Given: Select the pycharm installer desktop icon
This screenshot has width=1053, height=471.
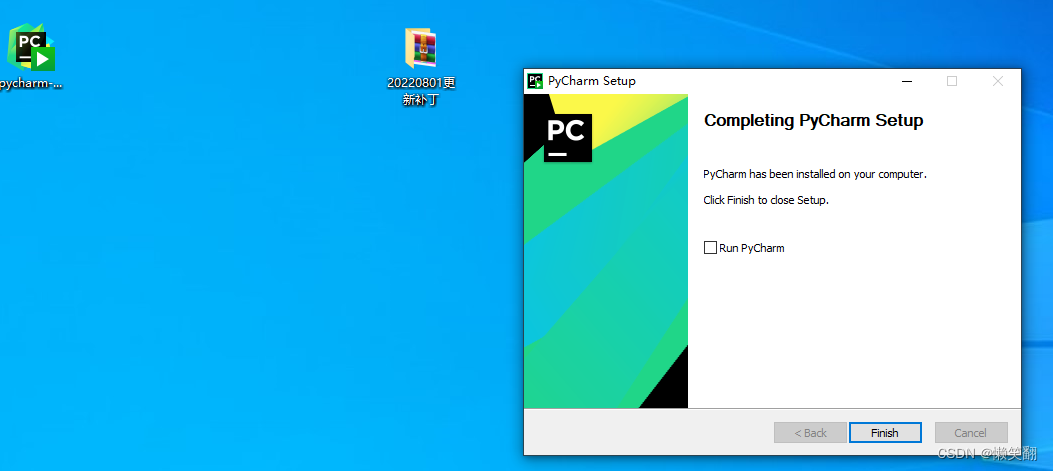Looking at the screenshot, I should pyautogui.click(x=30, y=47).
